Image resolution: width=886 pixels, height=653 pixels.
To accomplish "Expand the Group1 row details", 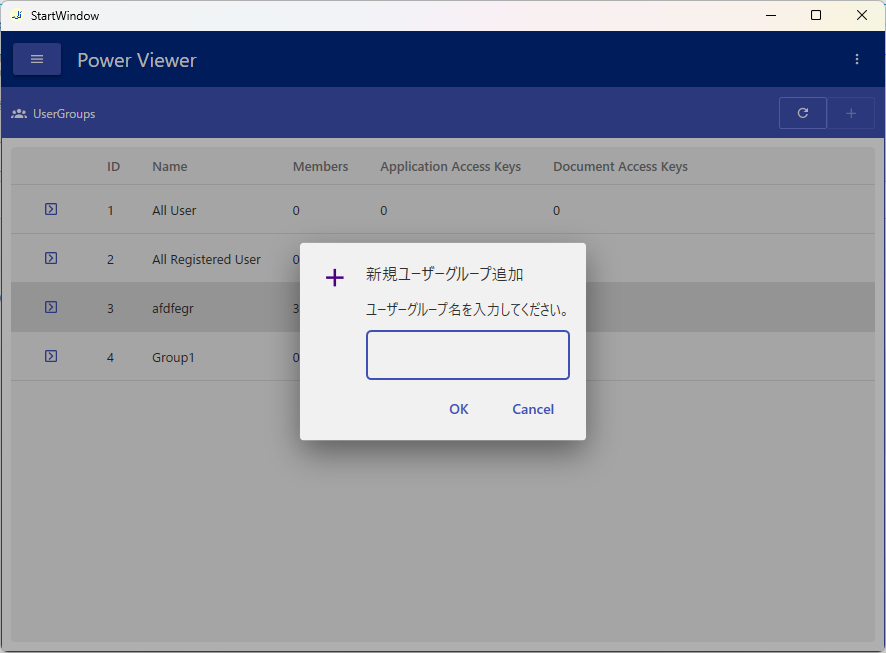I will pos(51,356).
